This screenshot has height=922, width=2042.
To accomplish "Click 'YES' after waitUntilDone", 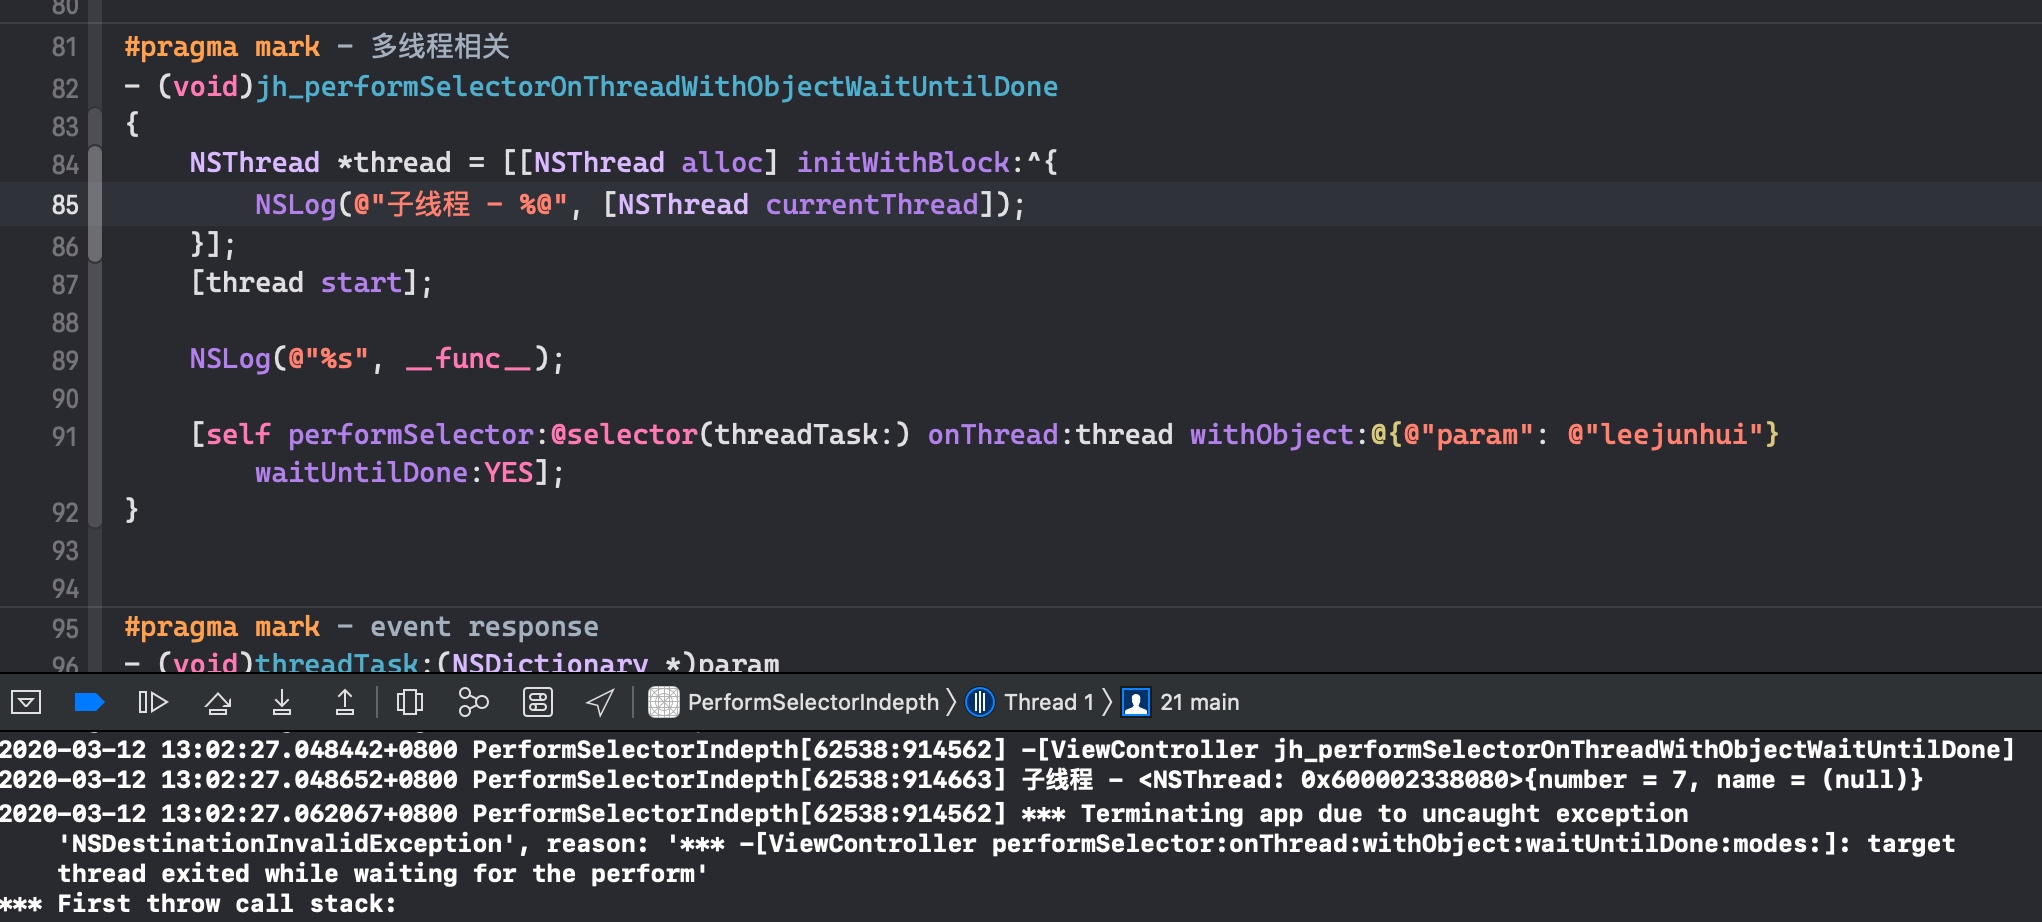I will click(x=509, y=472).
